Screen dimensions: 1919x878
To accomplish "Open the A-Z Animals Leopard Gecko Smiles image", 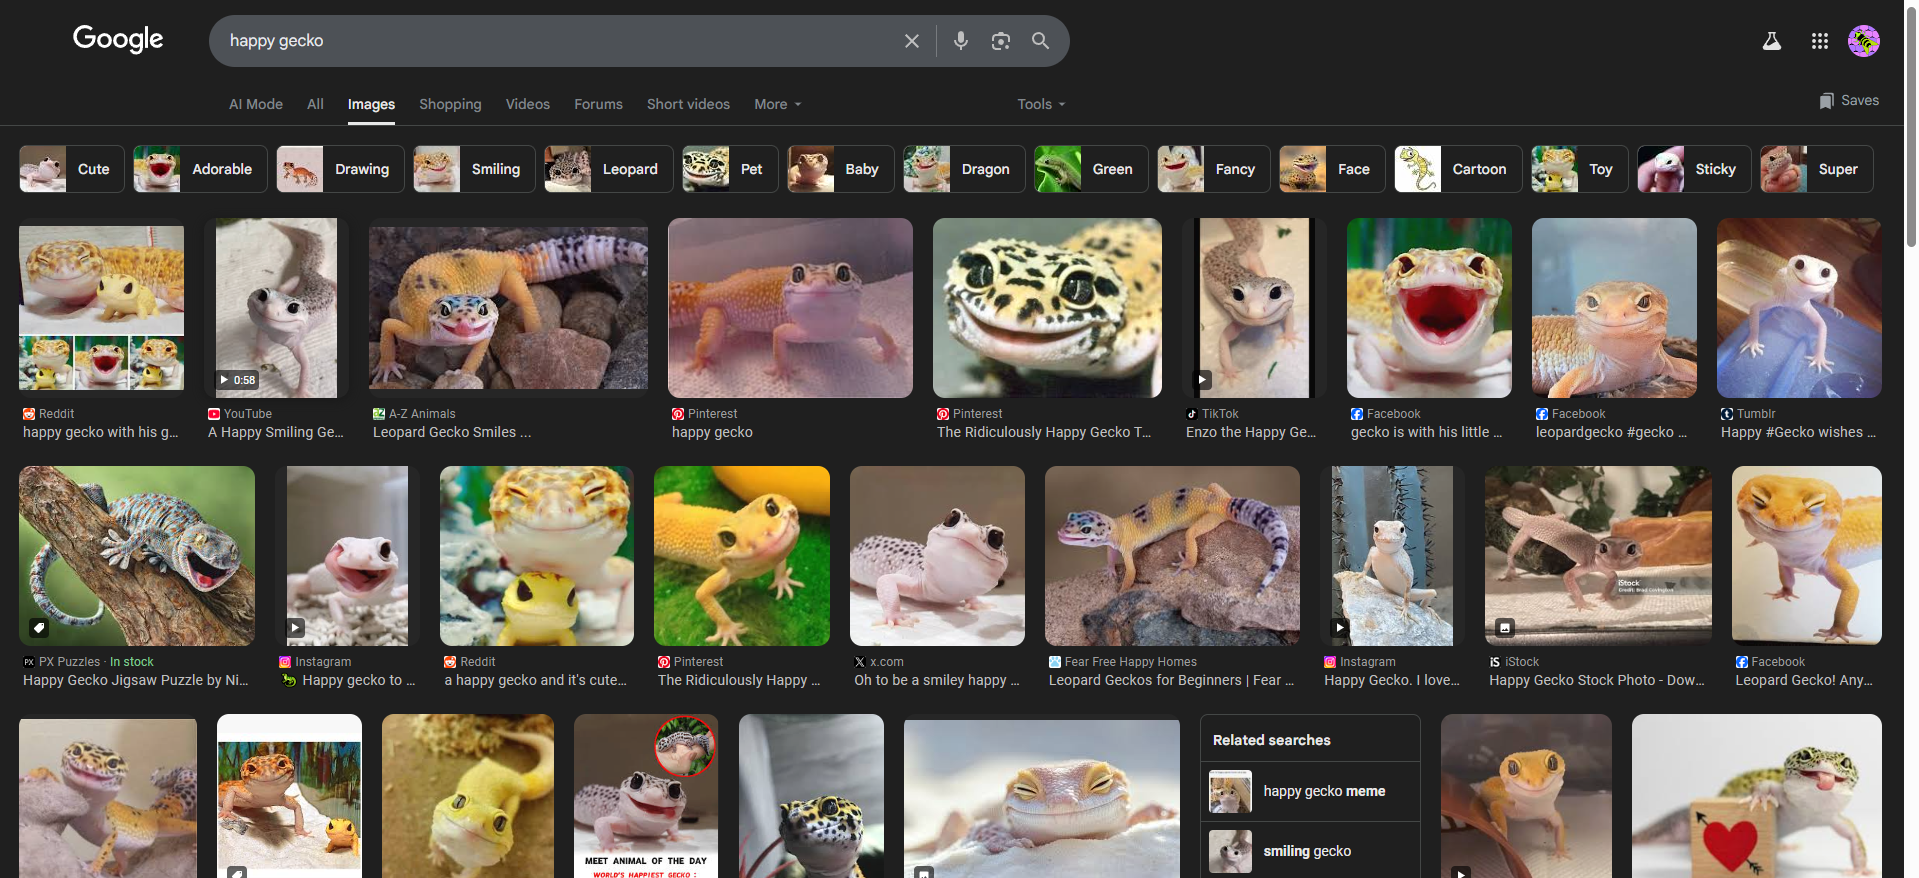I will coord(508,308).
